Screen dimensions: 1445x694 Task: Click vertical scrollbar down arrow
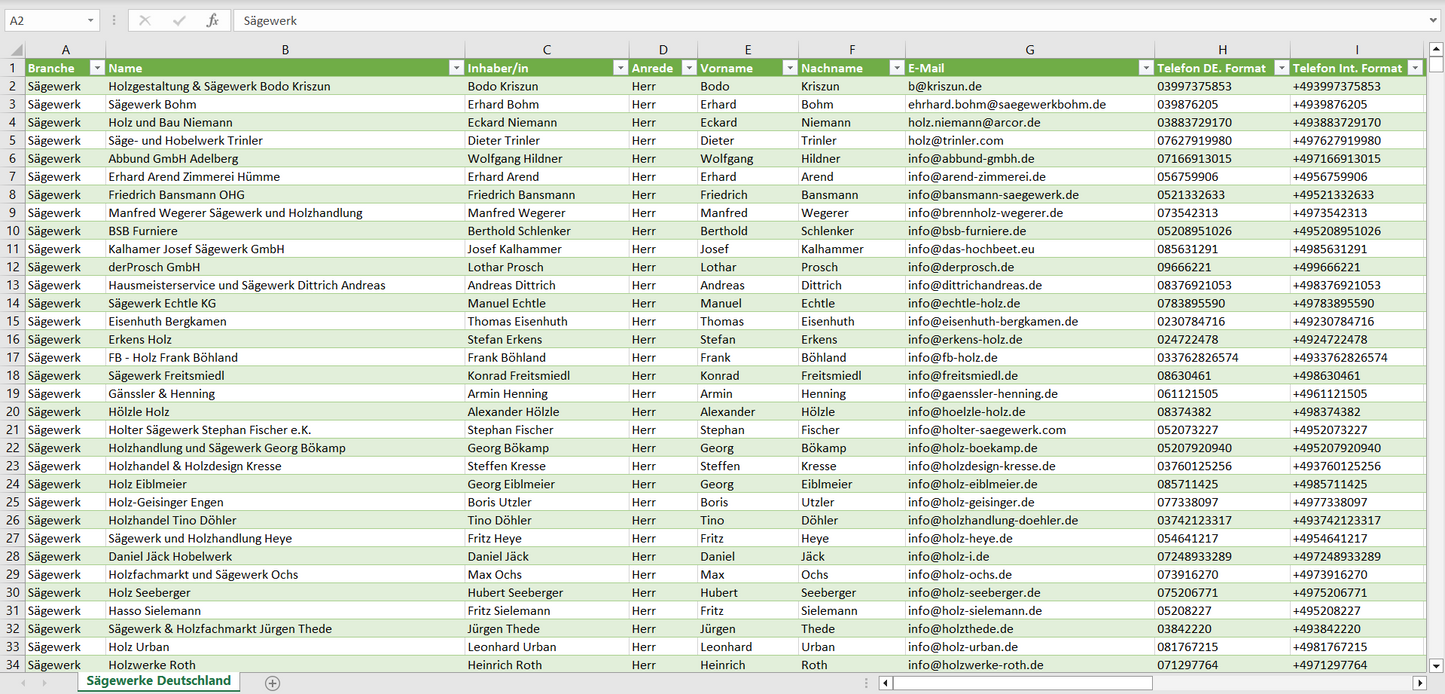tap(1436, 664)
